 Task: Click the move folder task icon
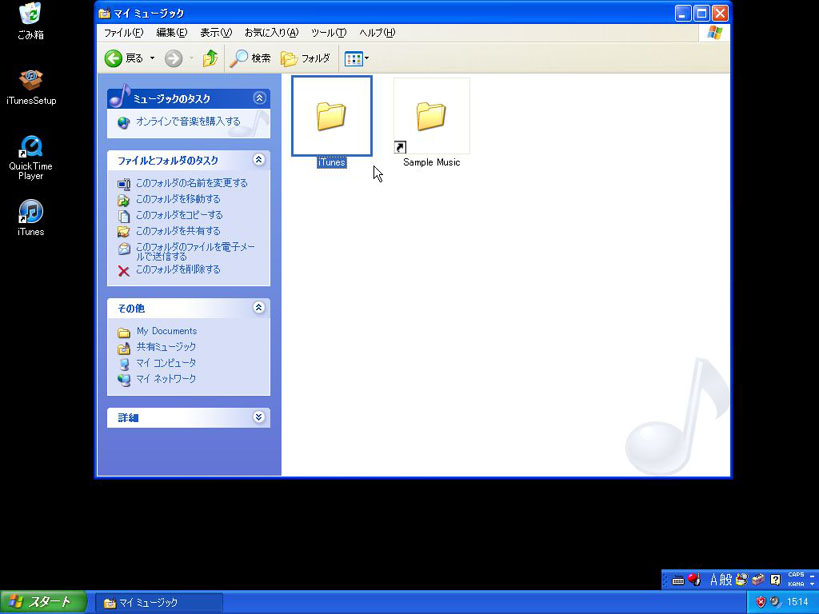[x=124, y=200]
